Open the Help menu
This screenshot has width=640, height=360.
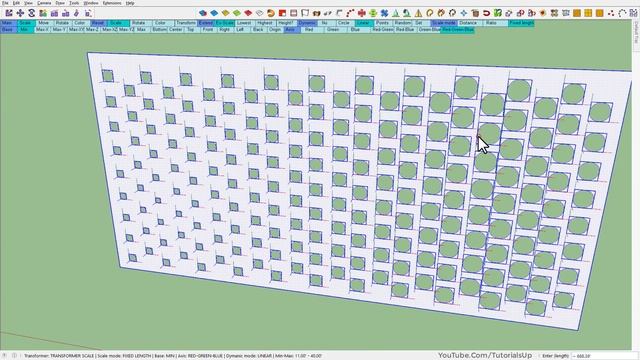pos(130,3)
